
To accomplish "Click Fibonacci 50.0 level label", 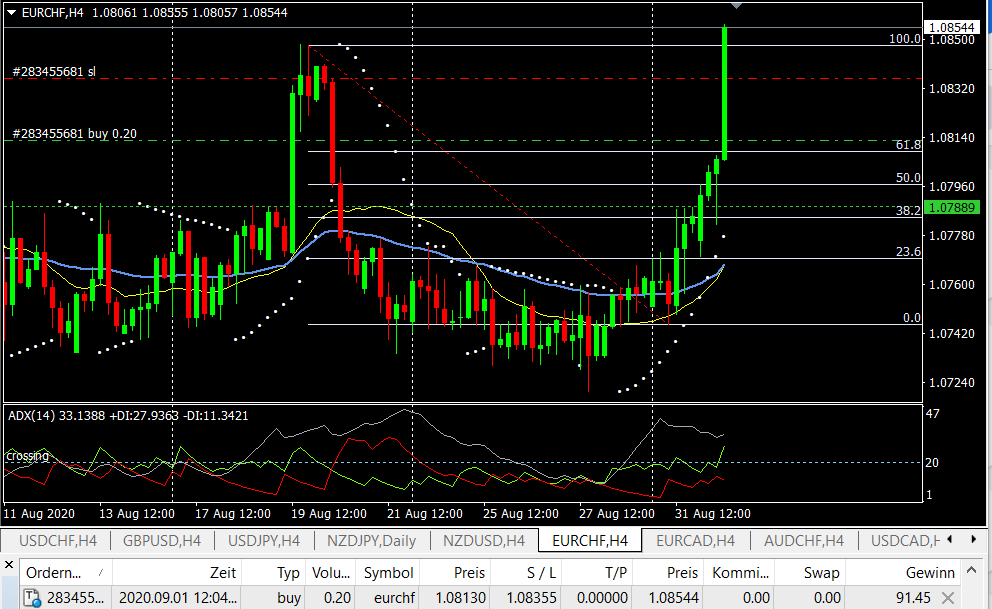I will point(908,178).
